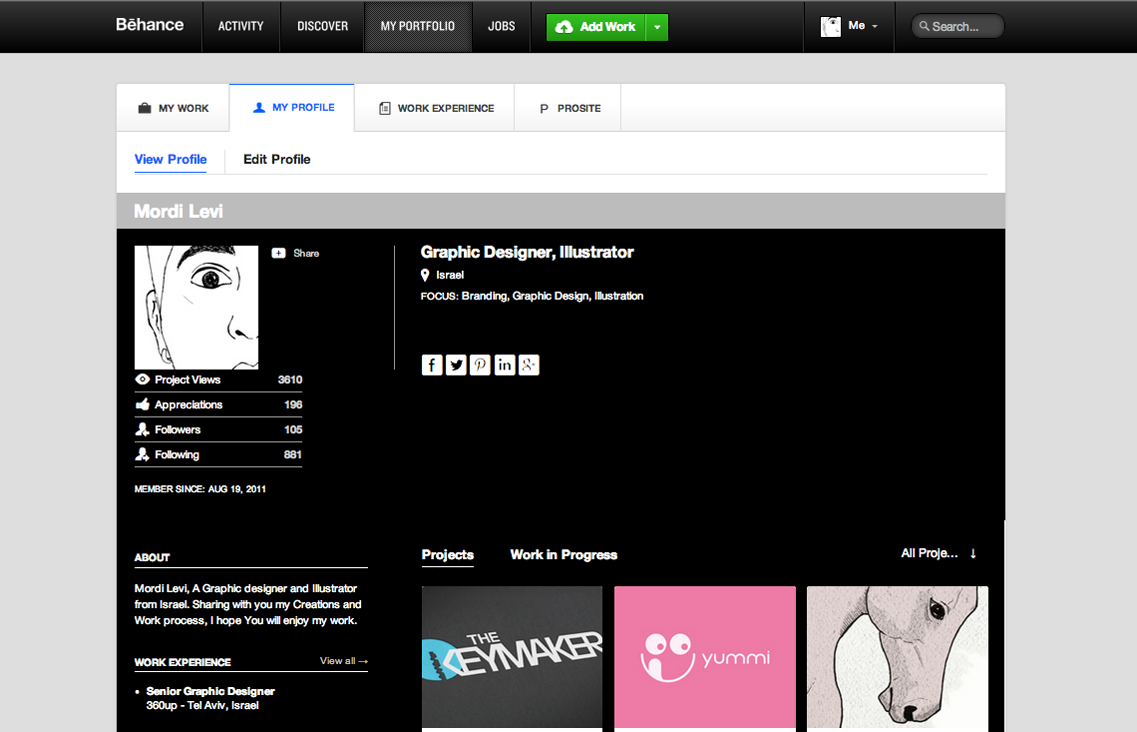Screen dimensions: 1137x732
Task: Click the thumbs-up icon beside Appreciations
Action: 142,404
